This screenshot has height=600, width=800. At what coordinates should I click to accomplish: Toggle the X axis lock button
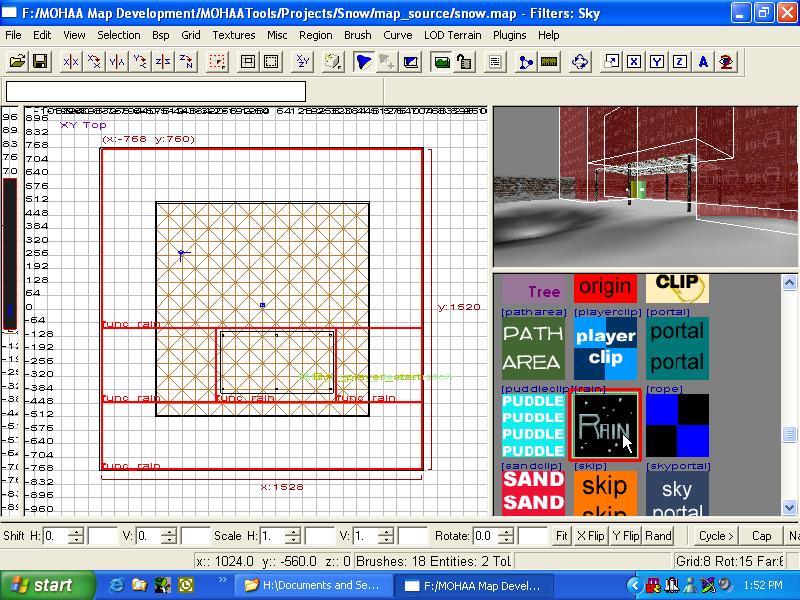point(633,62)
